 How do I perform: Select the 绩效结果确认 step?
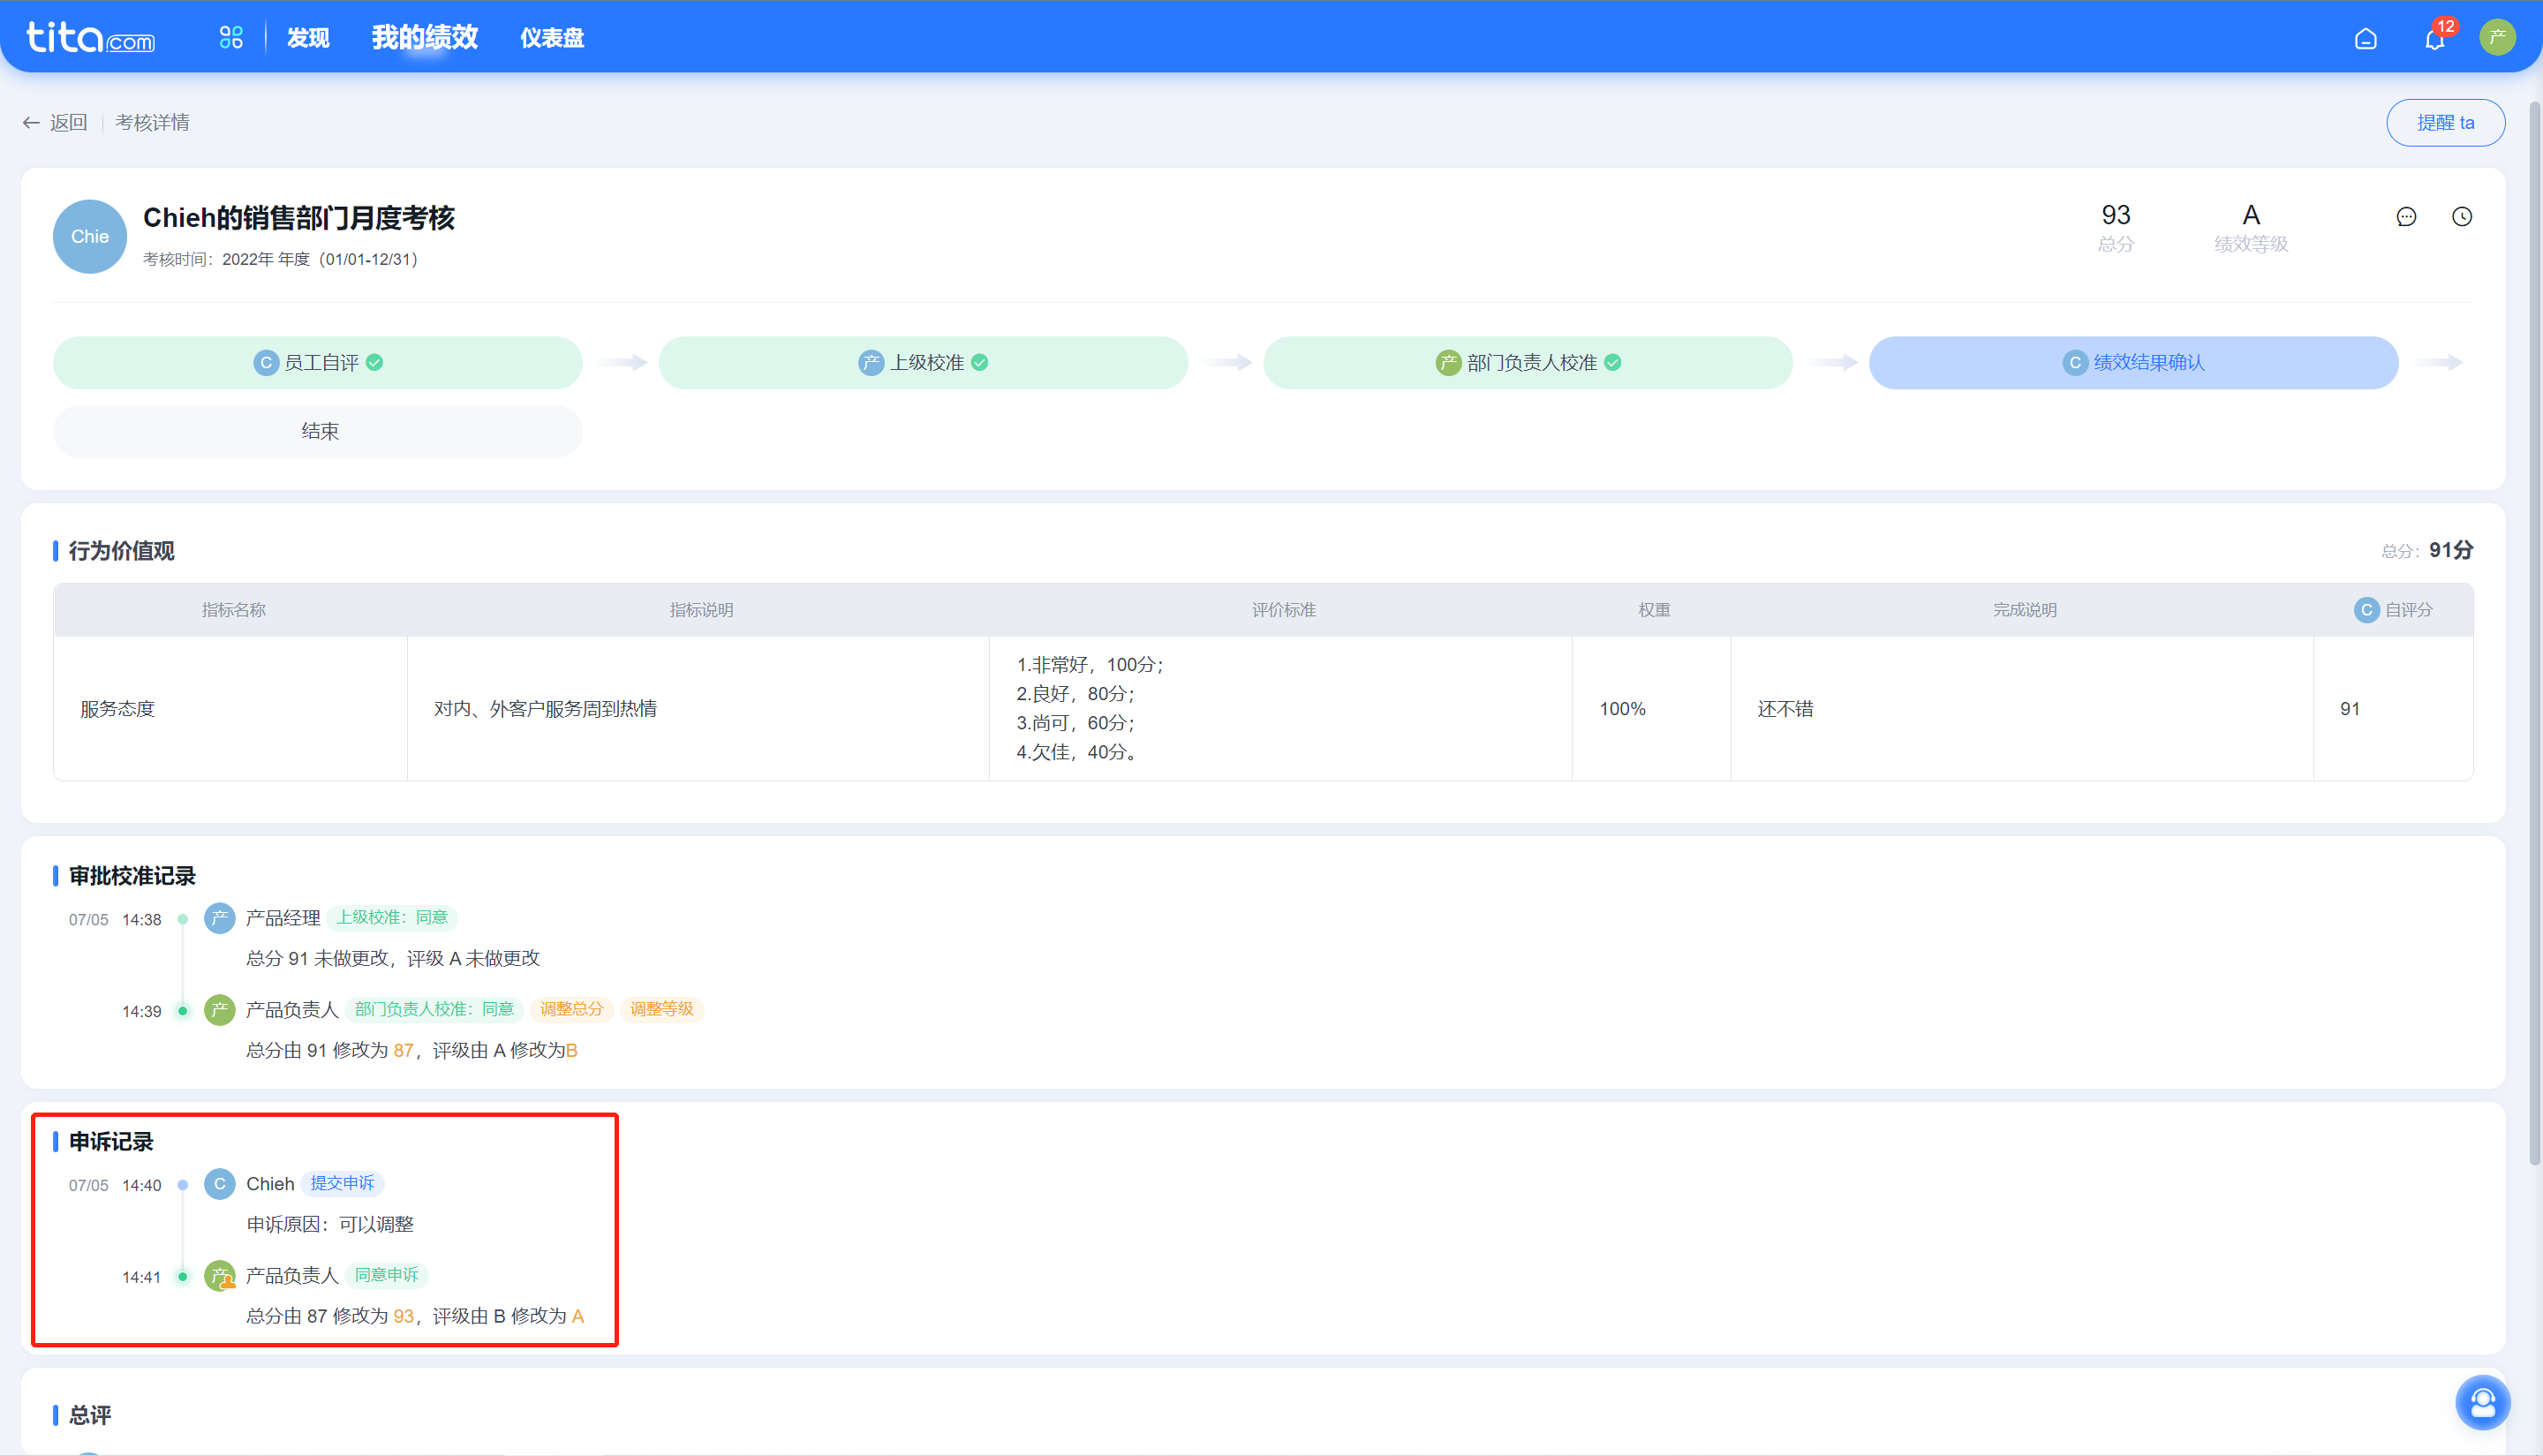pyautogui.click(x=2134, y=362)
